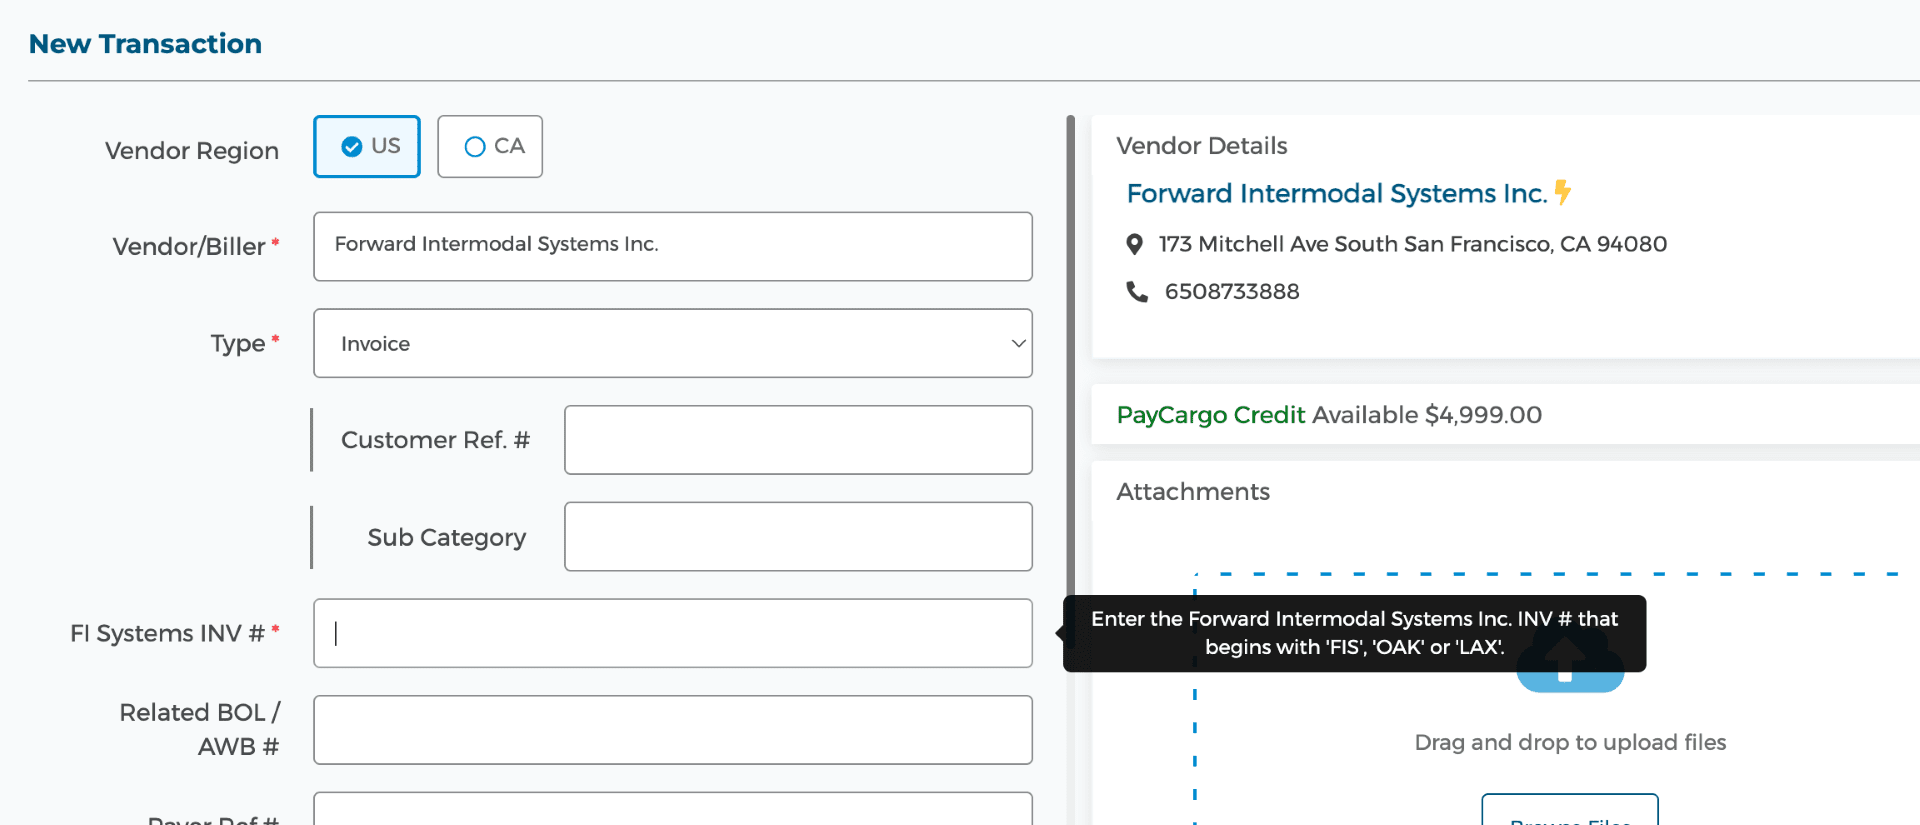Click the map pin address icon
The width and height of the screenshot is (1920, 825).
pyautogui.click(x=1134, y=244)
